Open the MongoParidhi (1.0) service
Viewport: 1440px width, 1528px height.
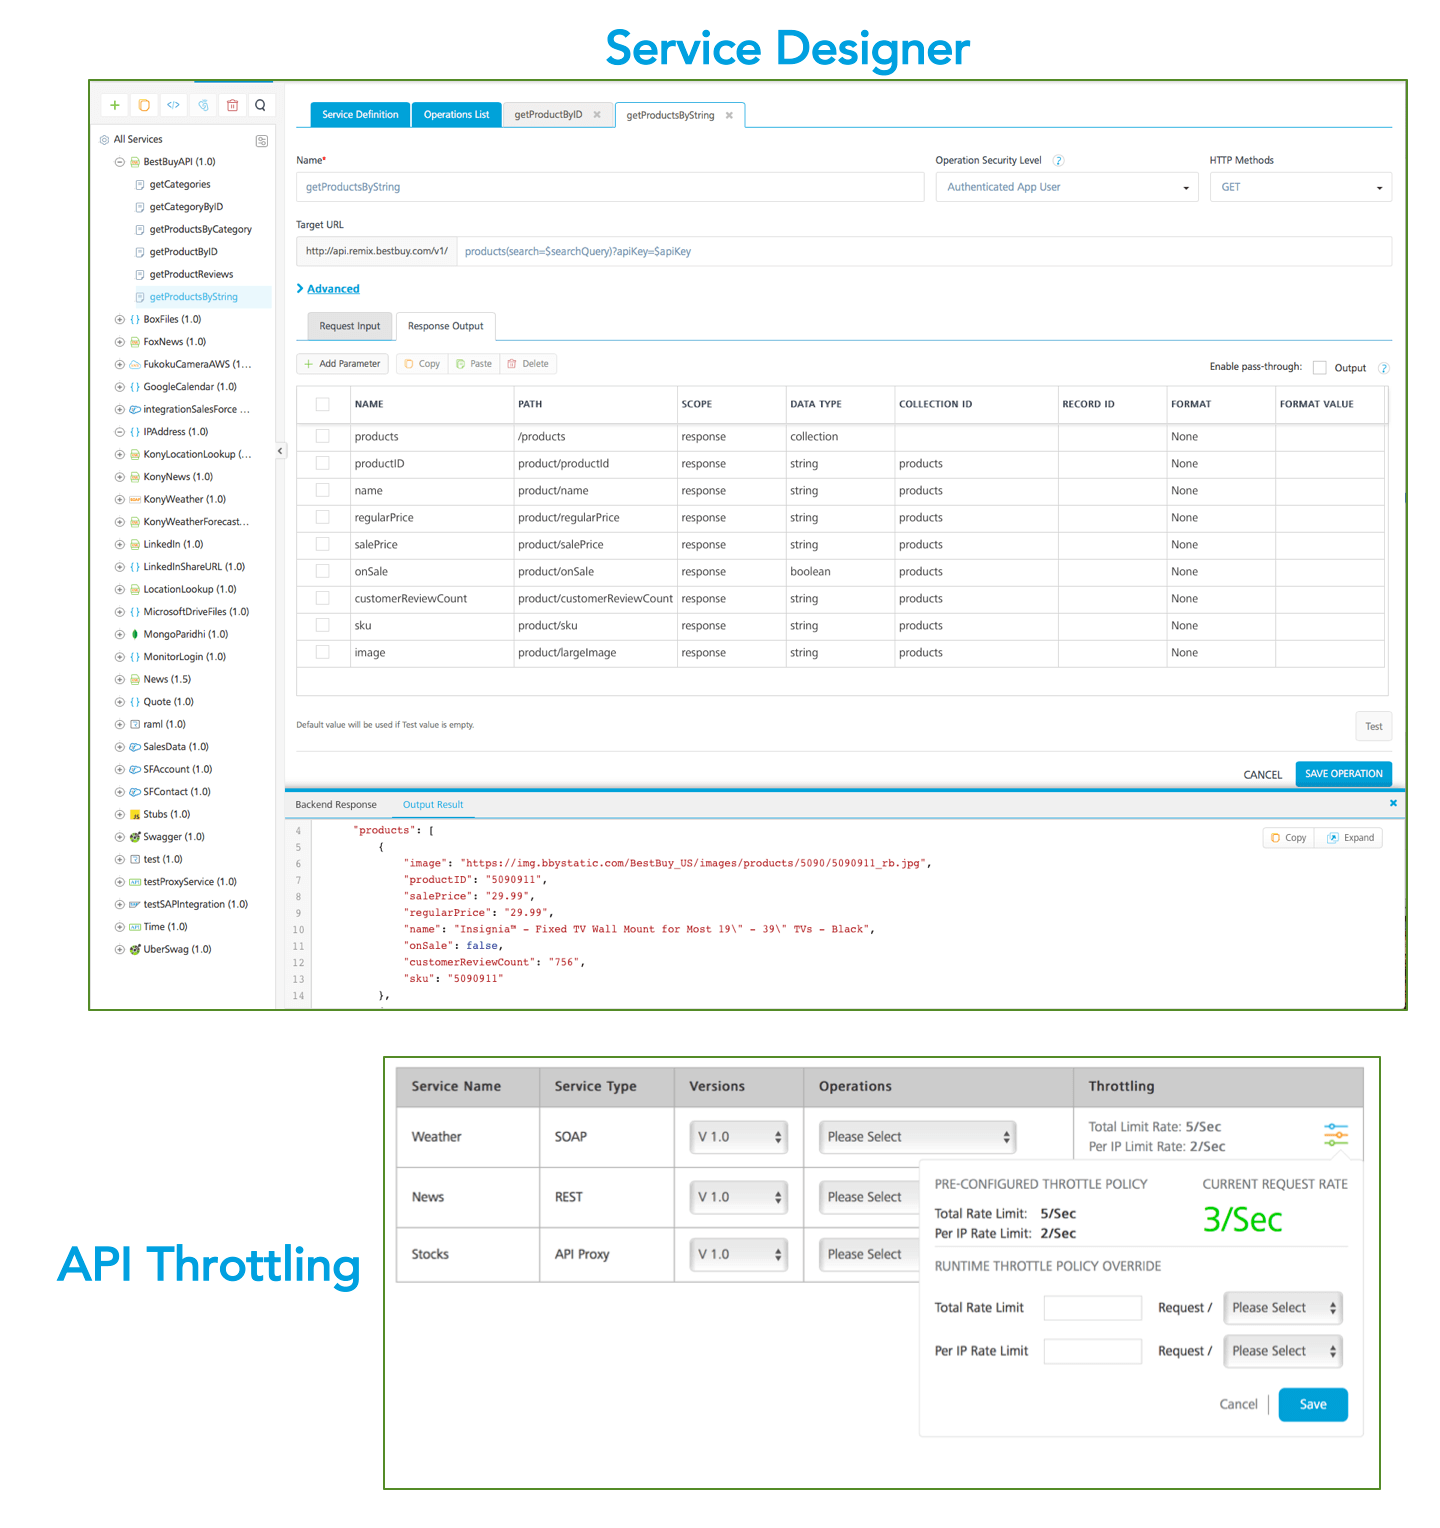185,635
